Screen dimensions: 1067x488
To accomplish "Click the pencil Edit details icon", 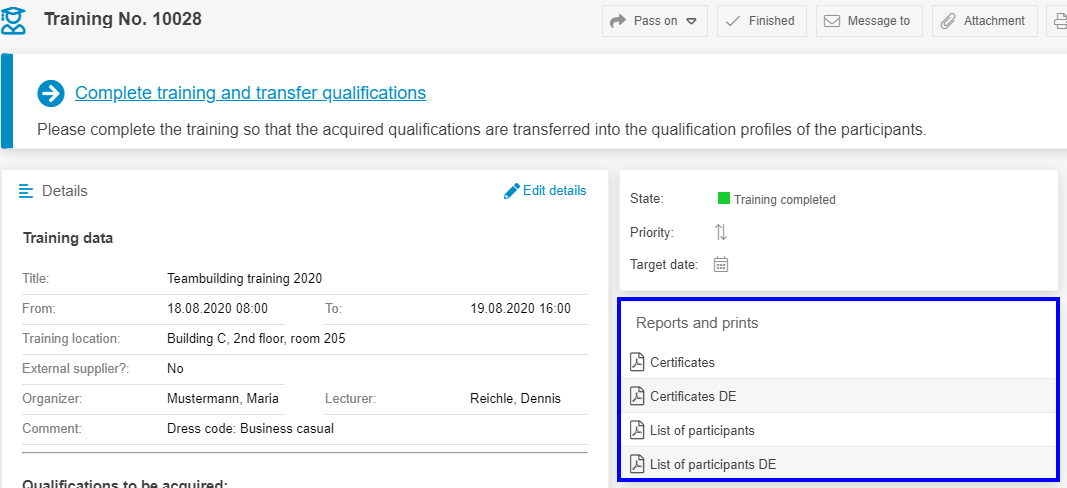I will [x=511, y=191].
